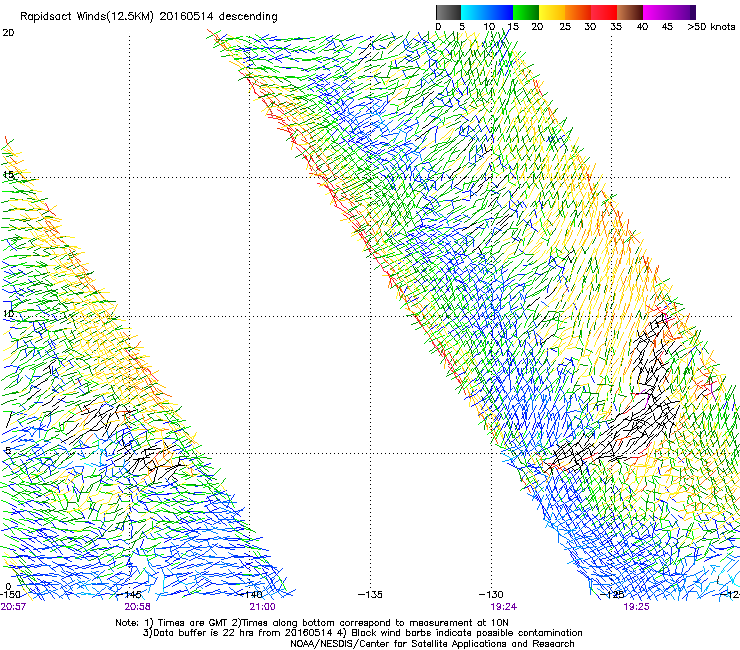Click the title 'Rapidscat Winds(12.5KM) 20160514 descending'
The image size is (740, 650).
point(149,17)
